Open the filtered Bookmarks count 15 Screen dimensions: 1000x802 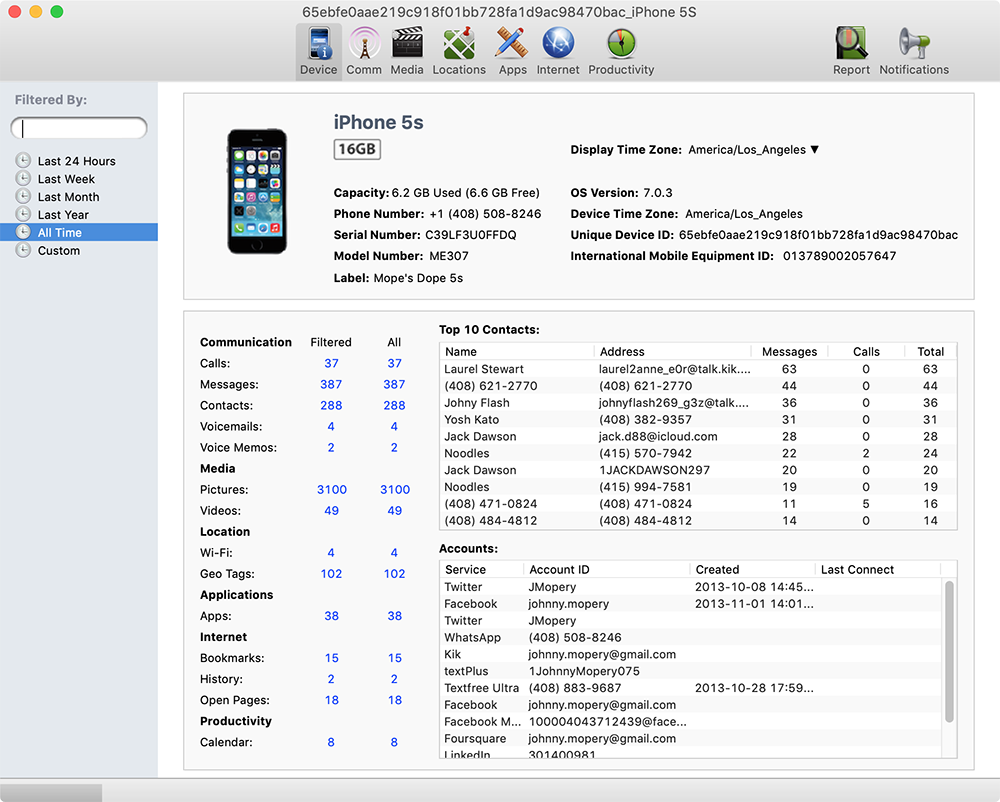click(x=331, y=658)
